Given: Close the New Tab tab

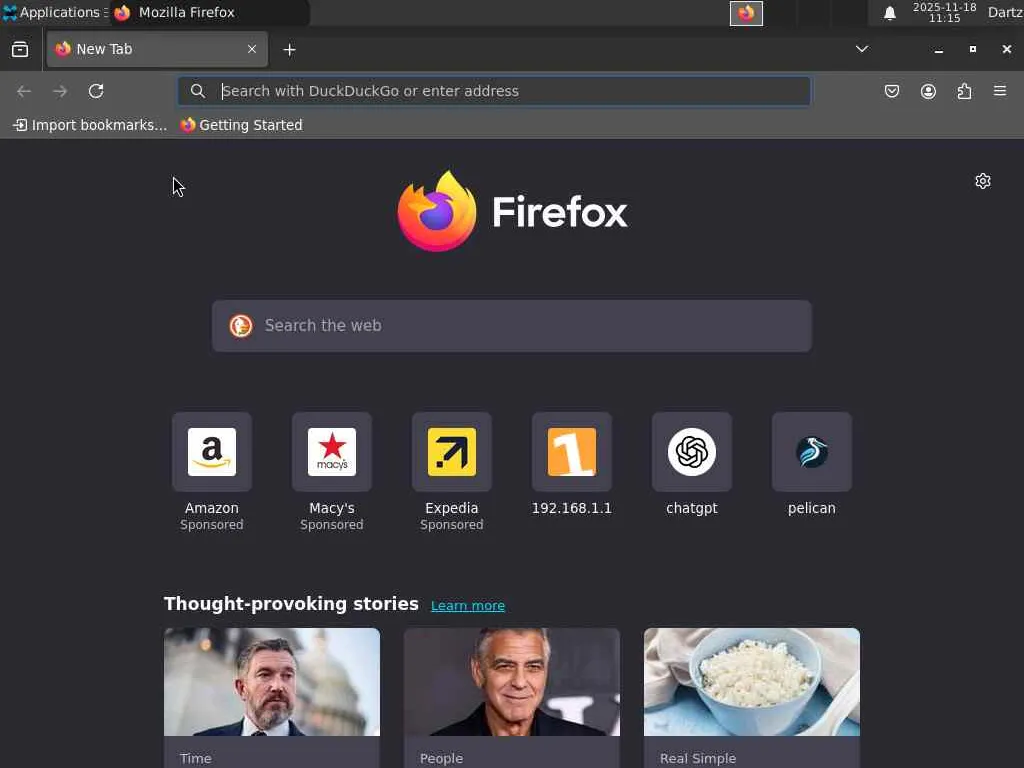Looking at the screenshot, I should 251,49.
